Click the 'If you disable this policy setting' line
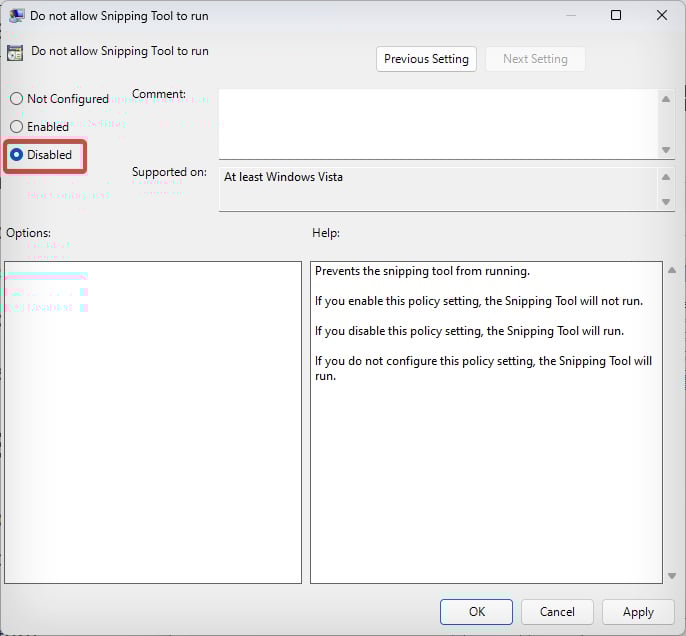 click(469, 331)
